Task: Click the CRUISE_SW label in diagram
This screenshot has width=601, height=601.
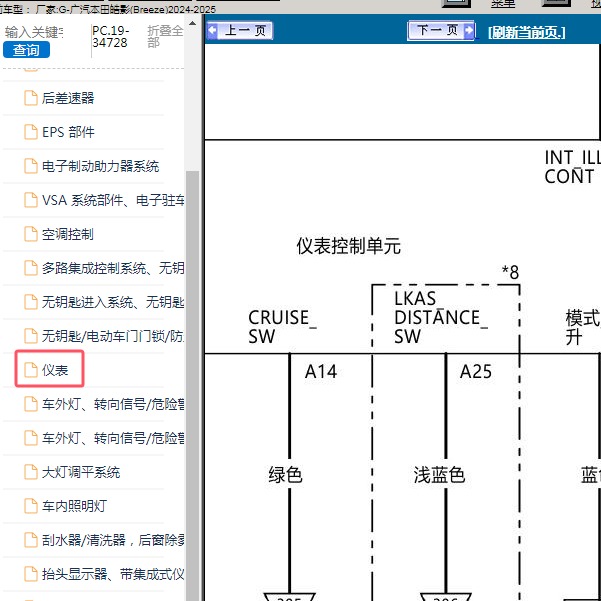Action: tap(282, 327)
